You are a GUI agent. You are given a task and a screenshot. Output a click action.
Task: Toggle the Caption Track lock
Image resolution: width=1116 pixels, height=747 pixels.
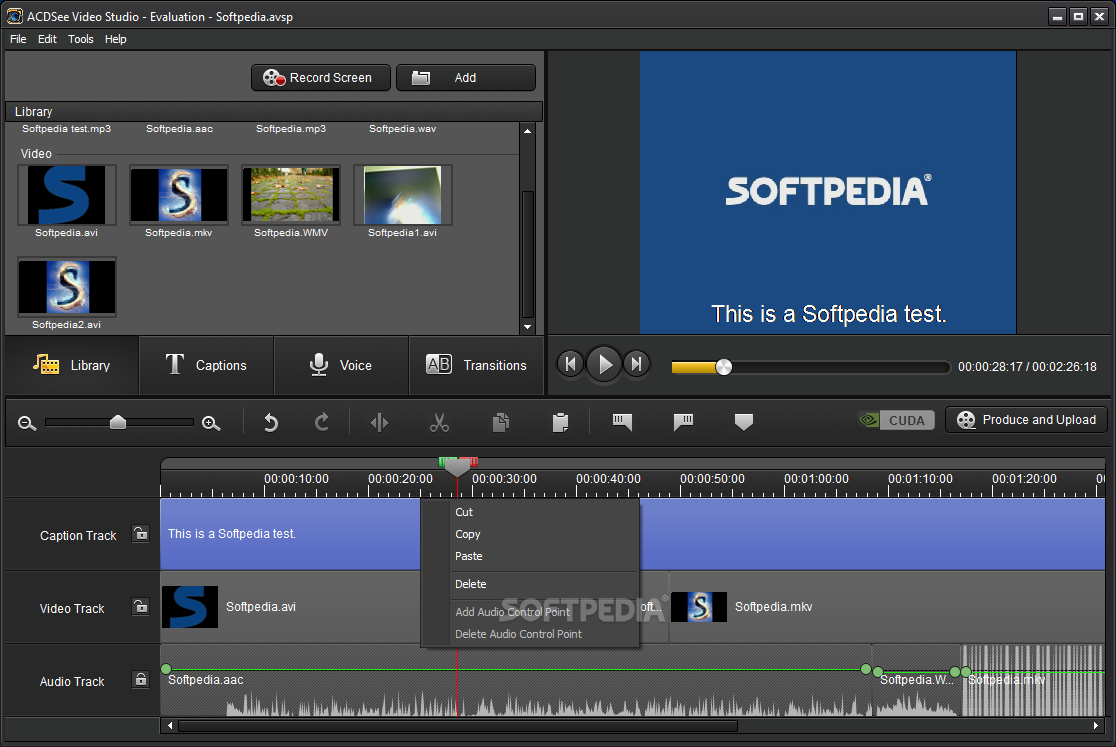(141, 534)
